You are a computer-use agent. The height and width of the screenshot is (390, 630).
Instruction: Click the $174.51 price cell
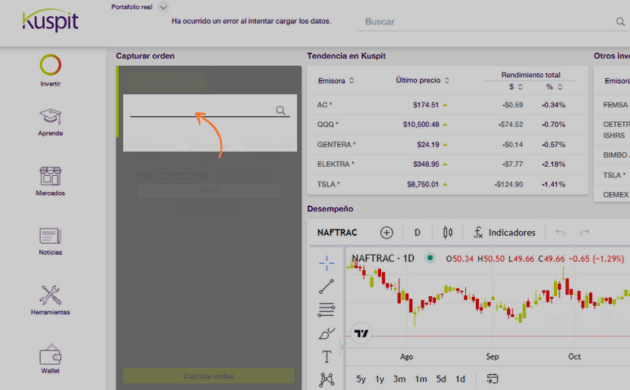[425, 105]
